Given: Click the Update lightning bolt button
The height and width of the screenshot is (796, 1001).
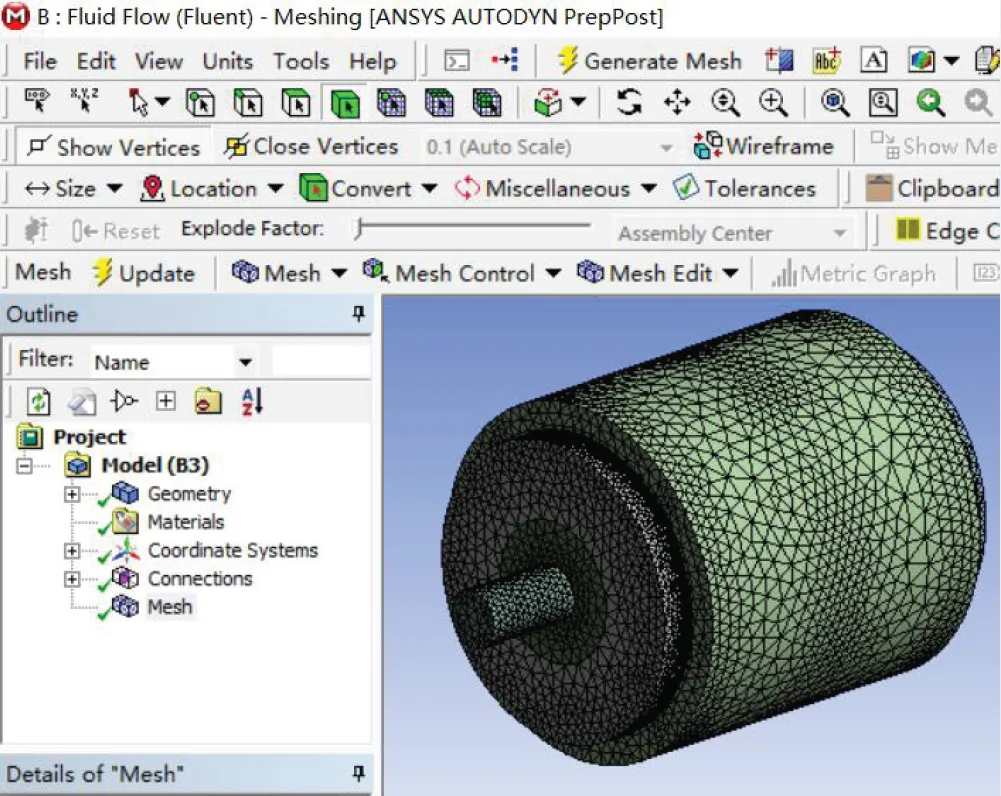Looking at the screenshot, I should click(x=144, y=273).
